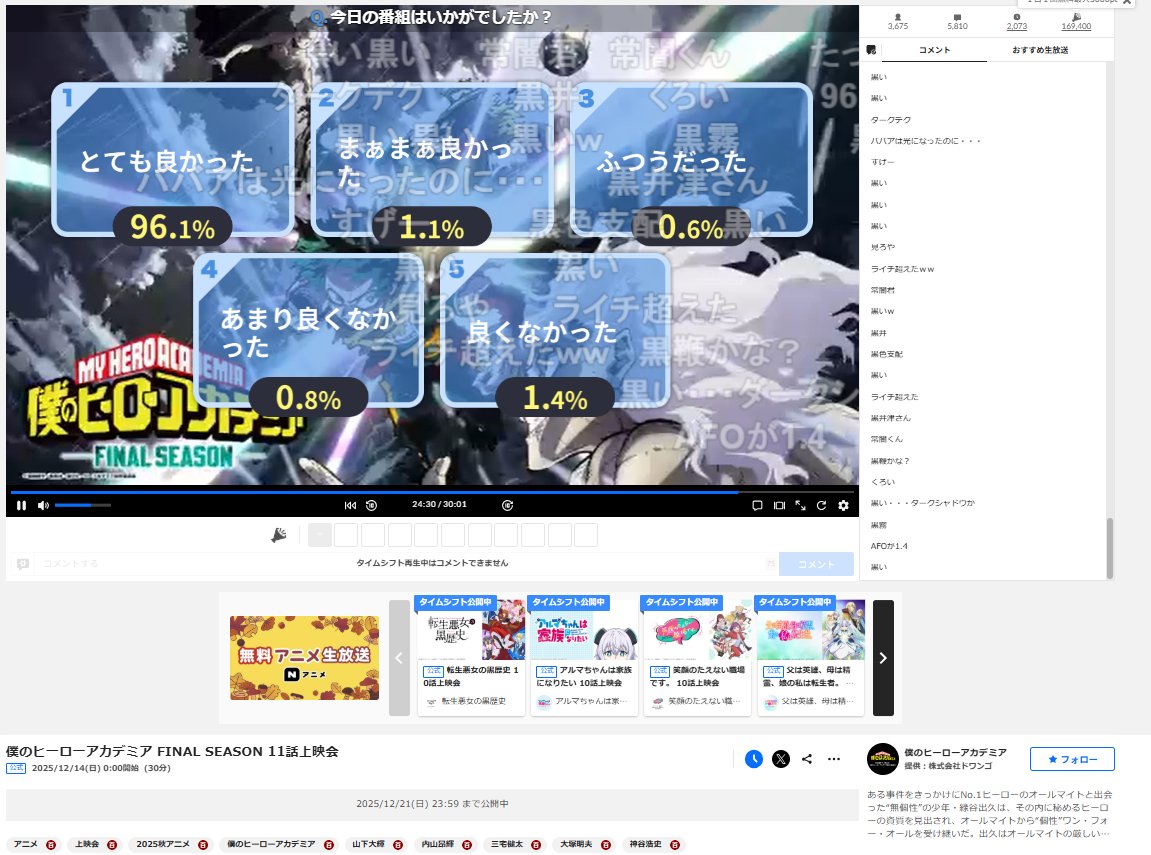Share on X icon
Viewport: 1151px width, 855px height.
[781, 759]
